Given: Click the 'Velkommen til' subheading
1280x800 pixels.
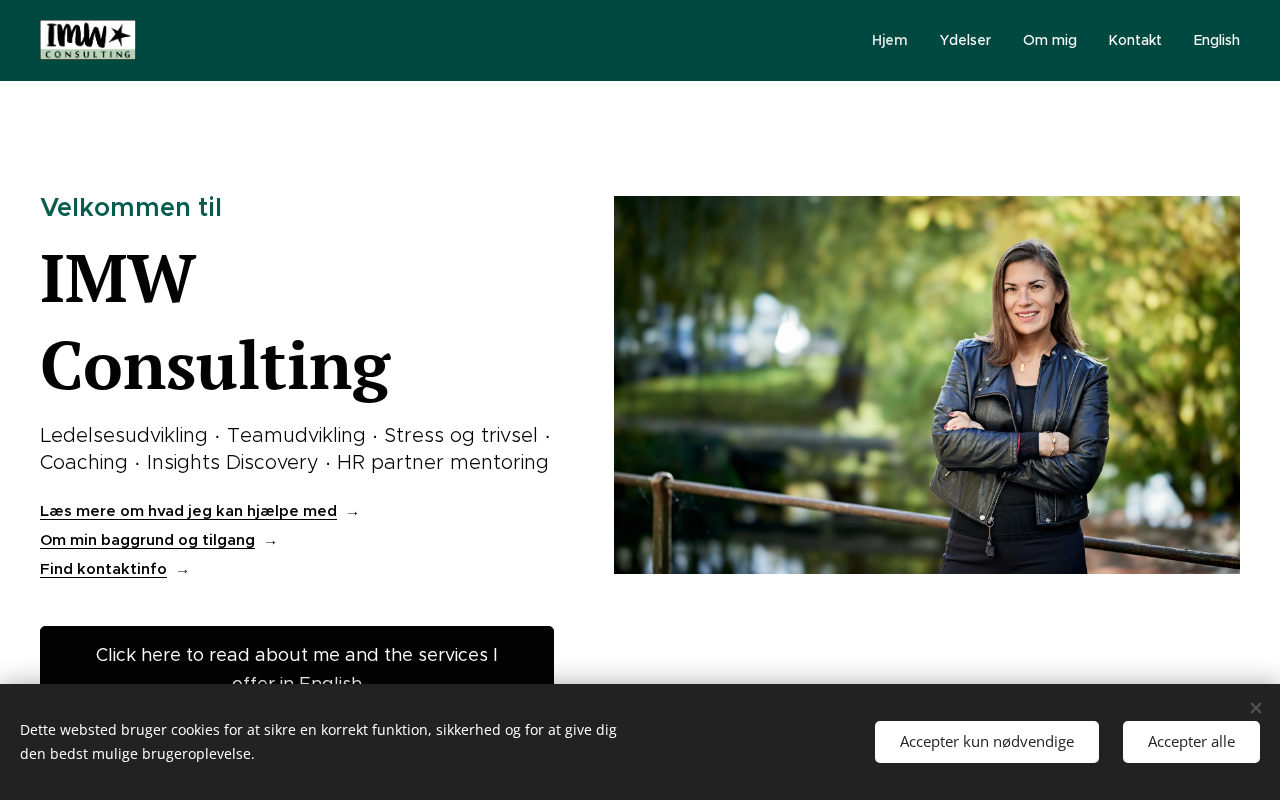Looking at the screenshot, I should (131, 208).
